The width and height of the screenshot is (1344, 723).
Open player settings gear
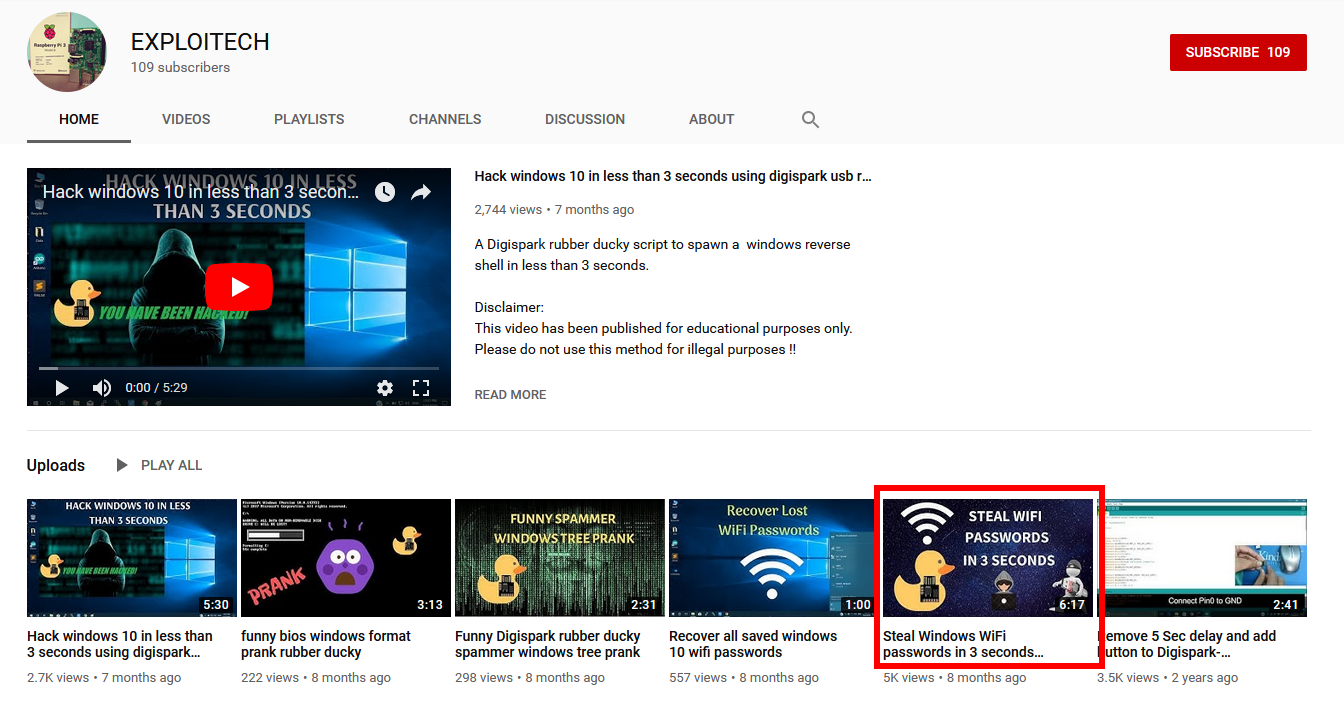coord(385,387)
